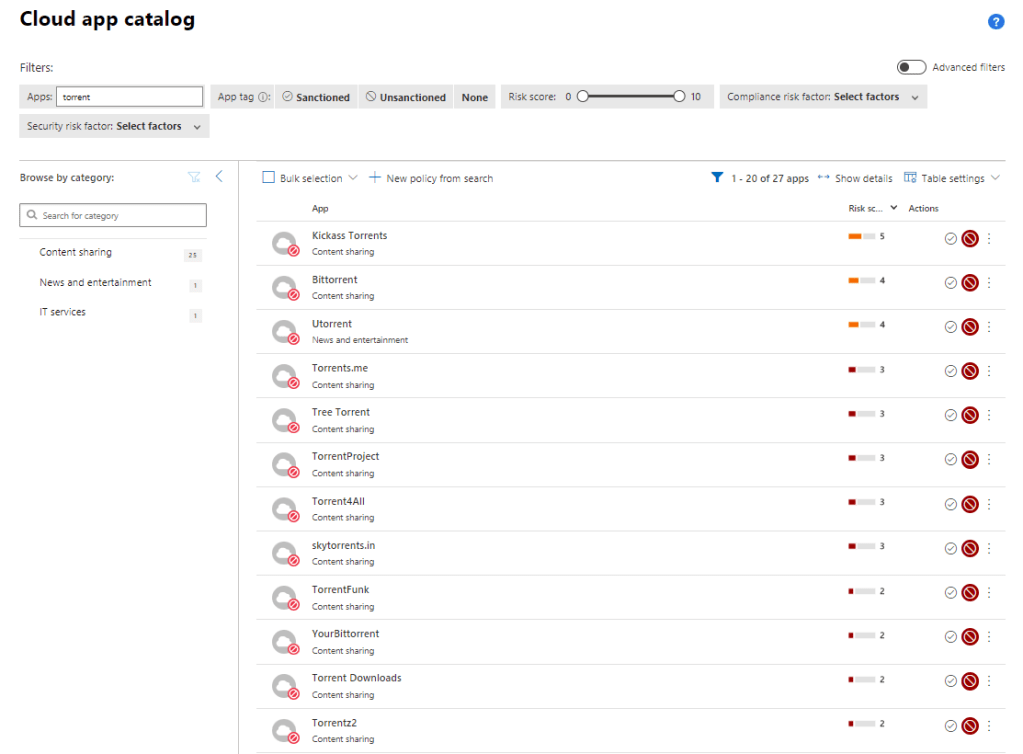Select the IT services category
The image size is (1023, 754).
click(x=63, y=313)
